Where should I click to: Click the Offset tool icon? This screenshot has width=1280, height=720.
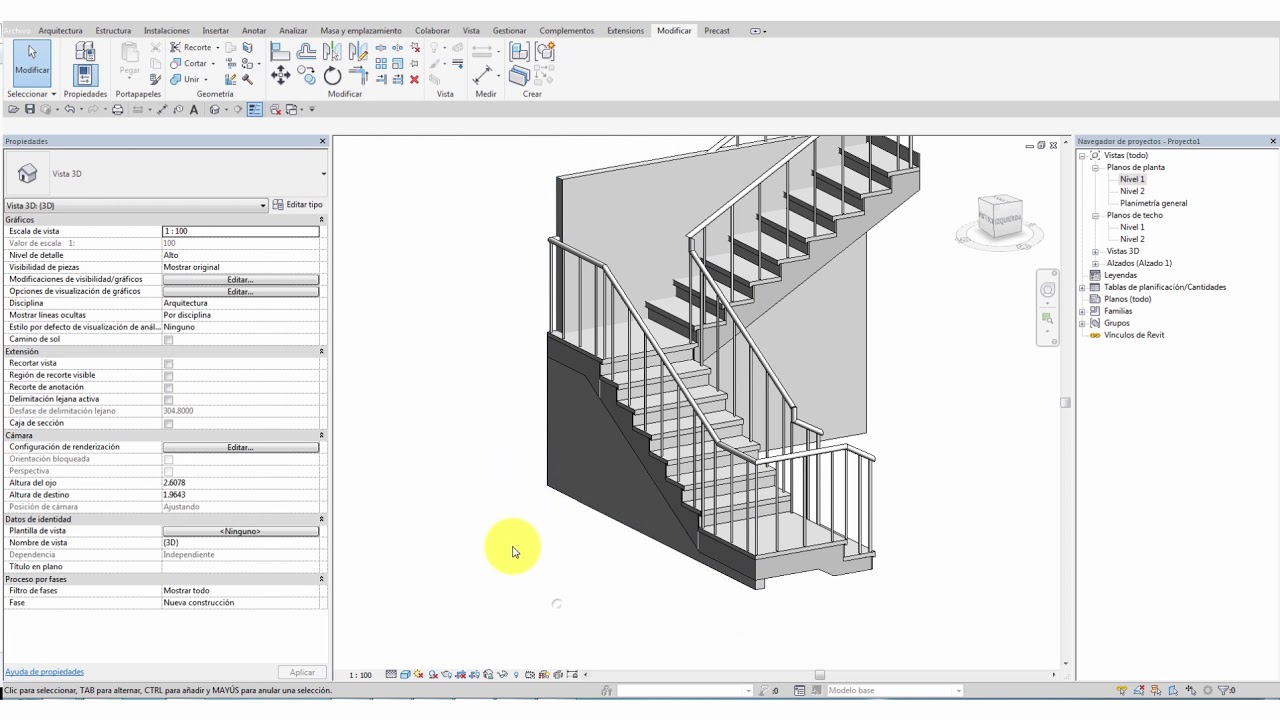pyautogui.click(x=306, y=50)
